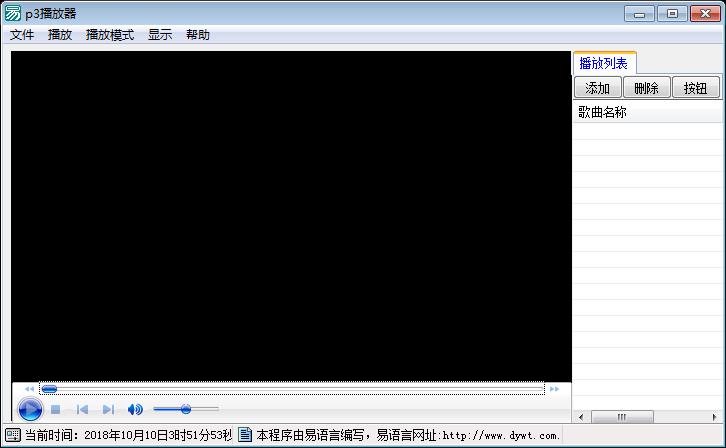This screenshot has width=726, height=448.
Task: Select the 播放列表 tab
Action: [604, 63]
